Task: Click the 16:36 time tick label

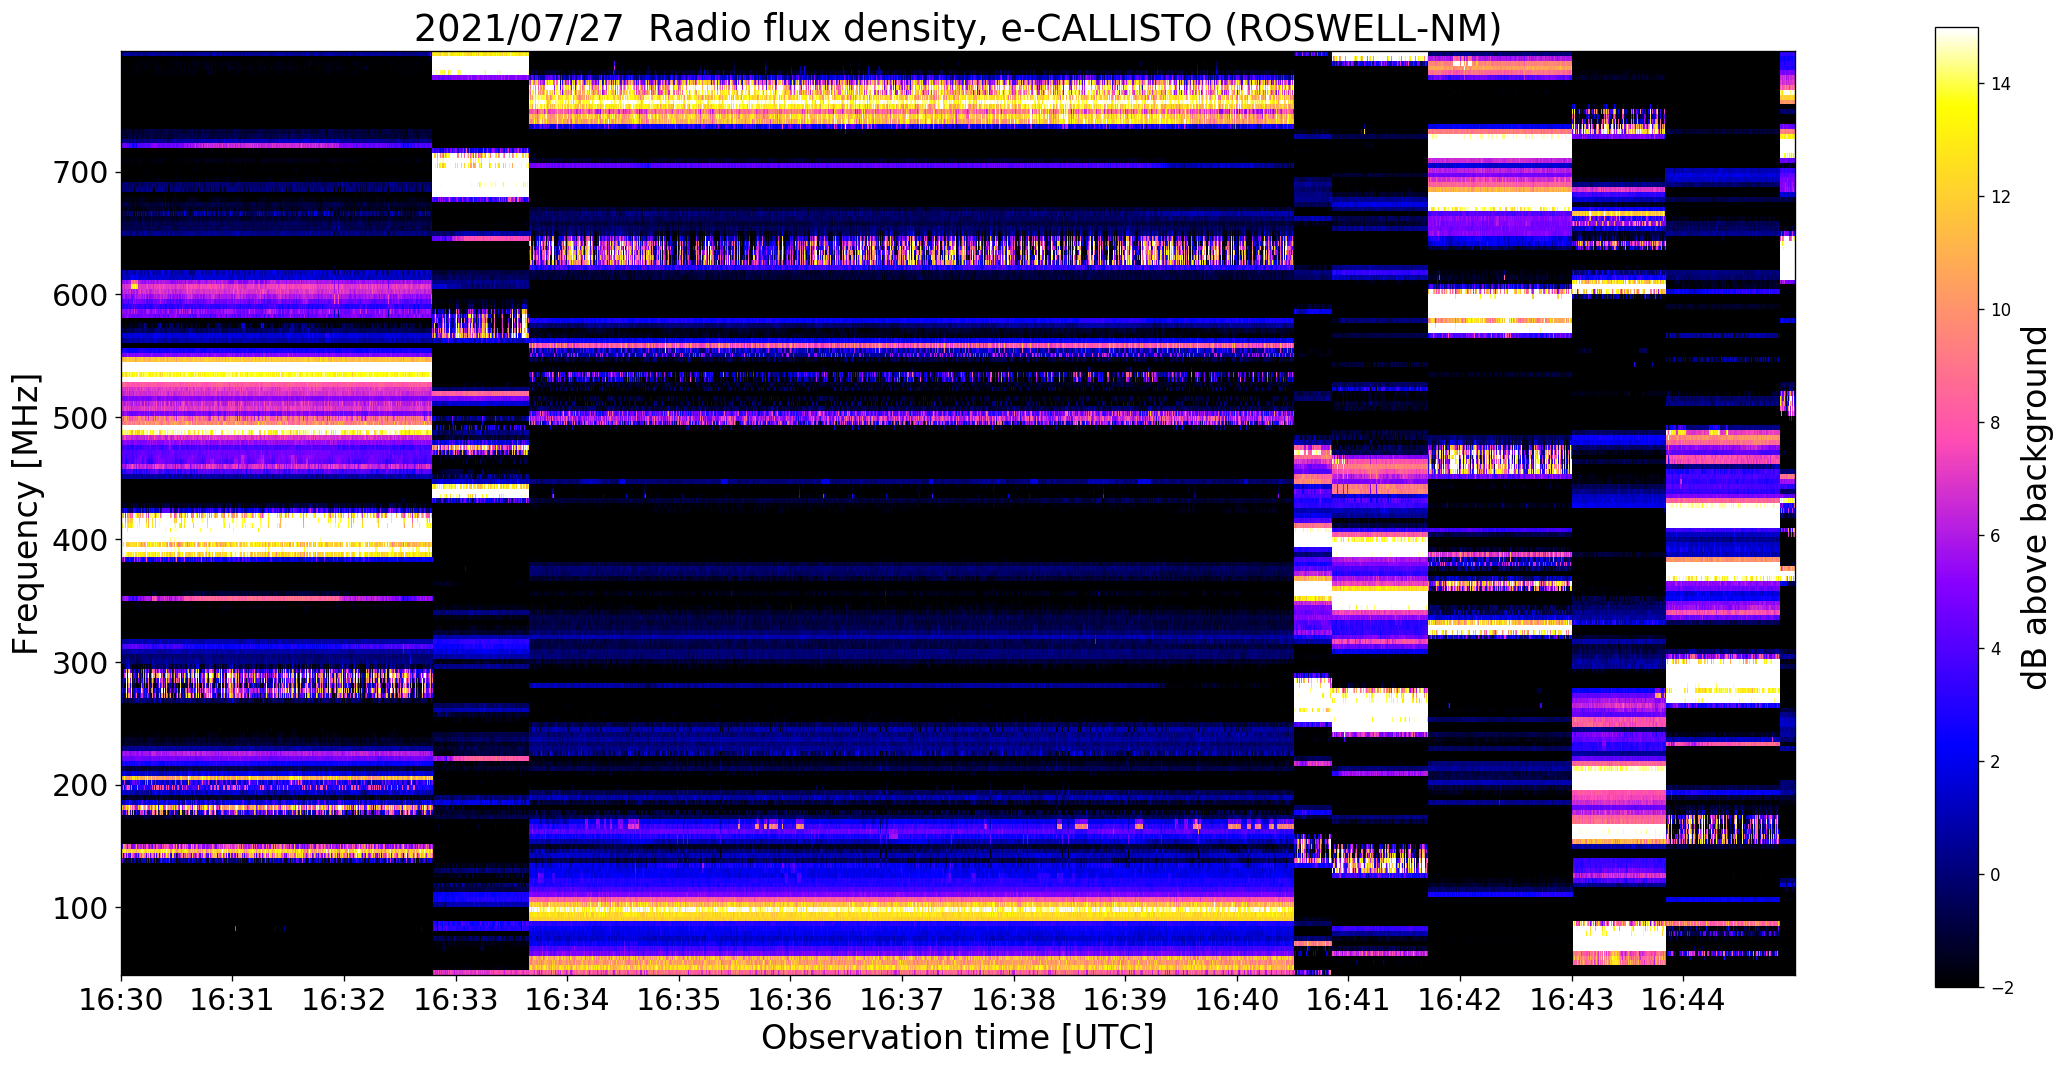Action: click(791, 998)
